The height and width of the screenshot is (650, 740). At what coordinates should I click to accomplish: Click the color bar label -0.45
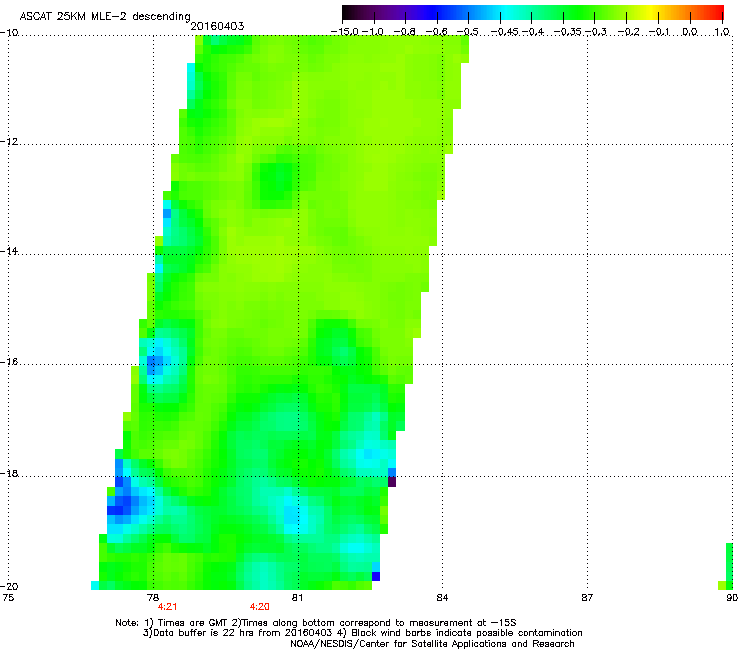tap(504, 32)
